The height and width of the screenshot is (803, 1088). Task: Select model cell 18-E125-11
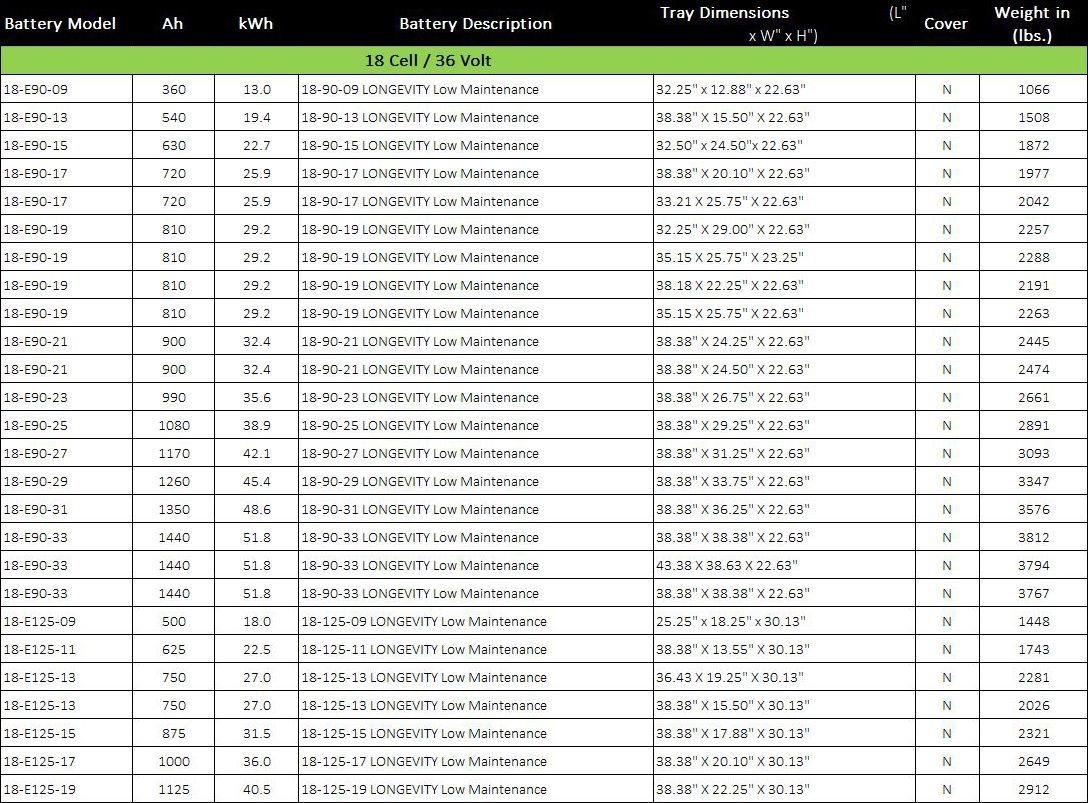click(40, 650)
